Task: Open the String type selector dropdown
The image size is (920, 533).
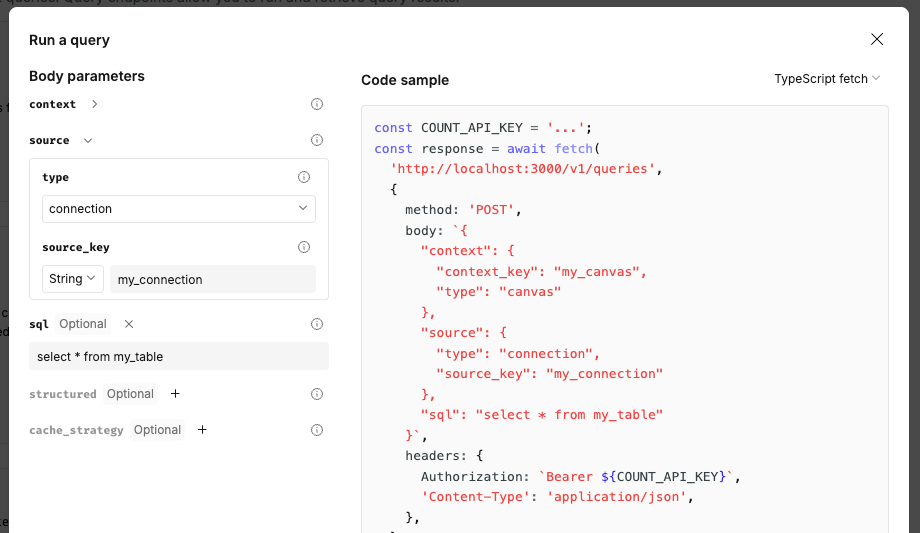Action: pos(73,279)
